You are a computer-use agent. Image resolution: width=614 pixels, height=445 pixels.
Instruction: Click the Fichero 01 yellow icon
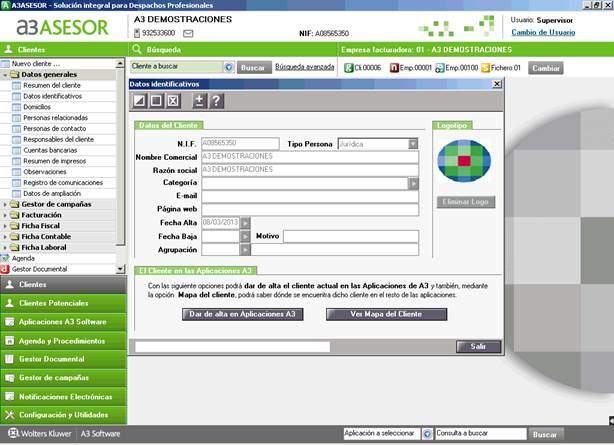point(486,68)
